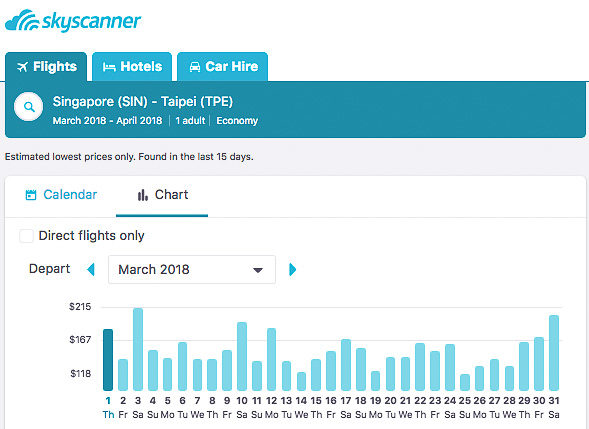Click the Skyscanner logo

pos(73,21)
